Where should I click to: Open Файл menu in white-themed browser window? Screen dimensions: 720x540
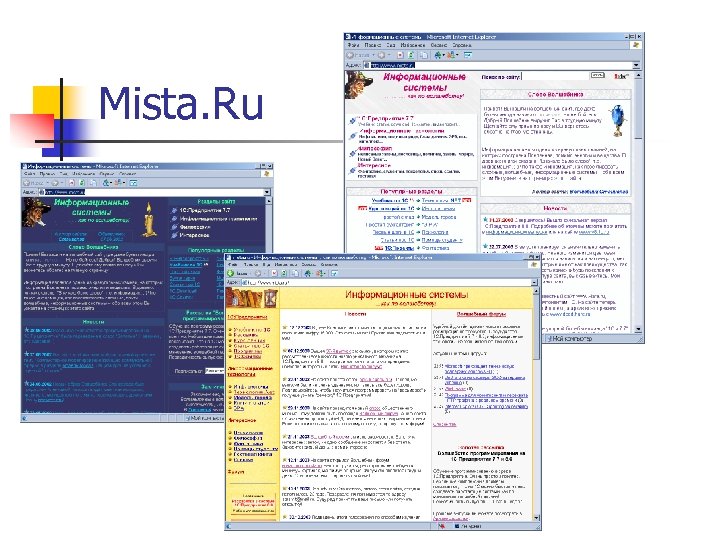(x=353, y=45)
